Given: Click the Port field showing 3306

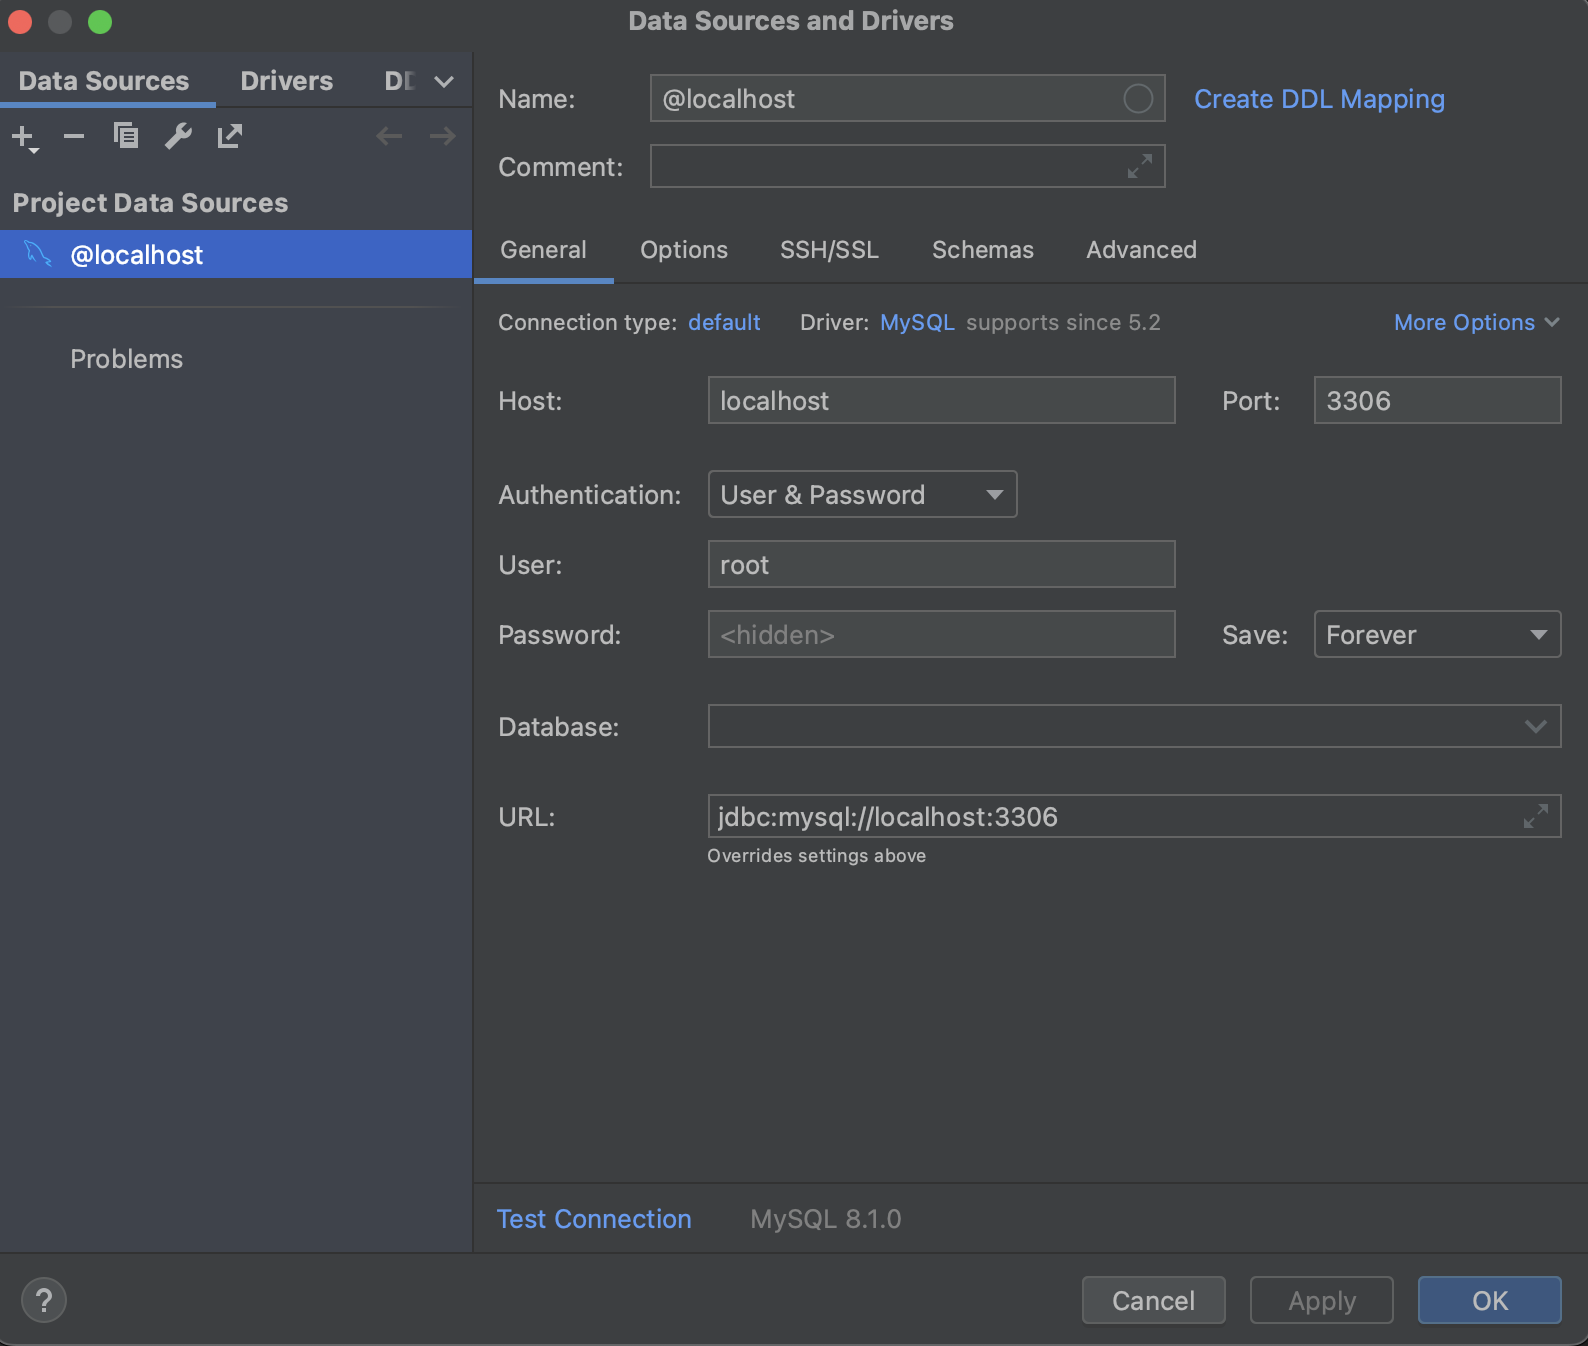Looking at the screenshot, I should click(x=1437, y=400).
